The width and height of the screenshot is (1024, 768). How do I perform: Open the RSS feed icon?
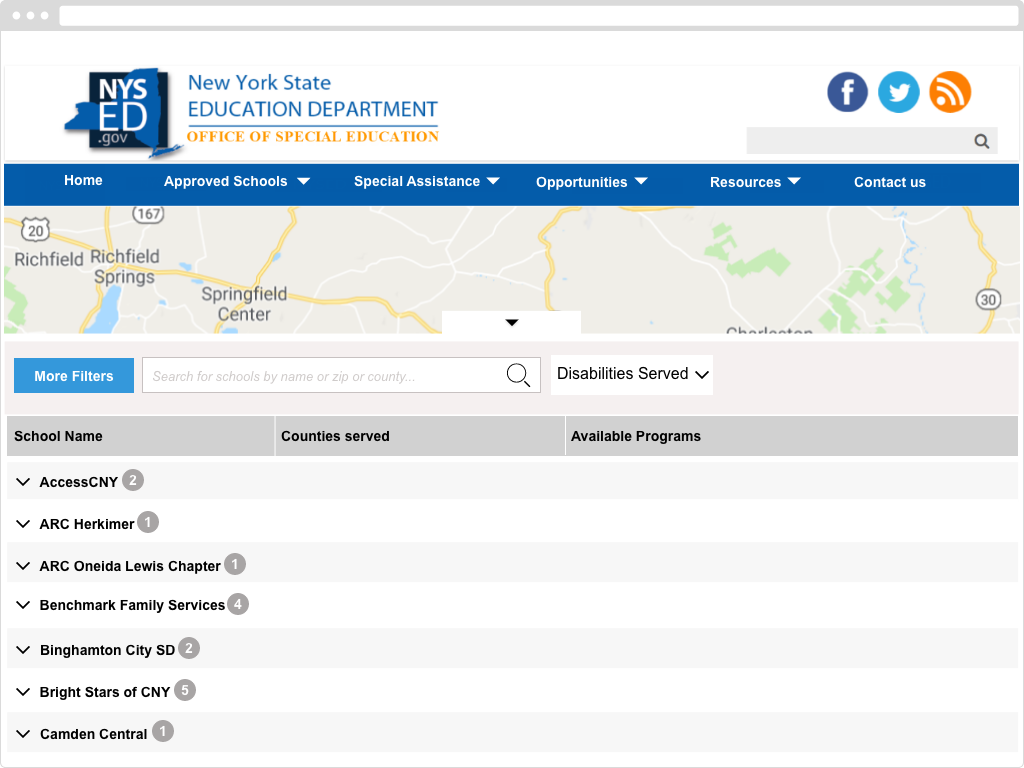point(950,92)
